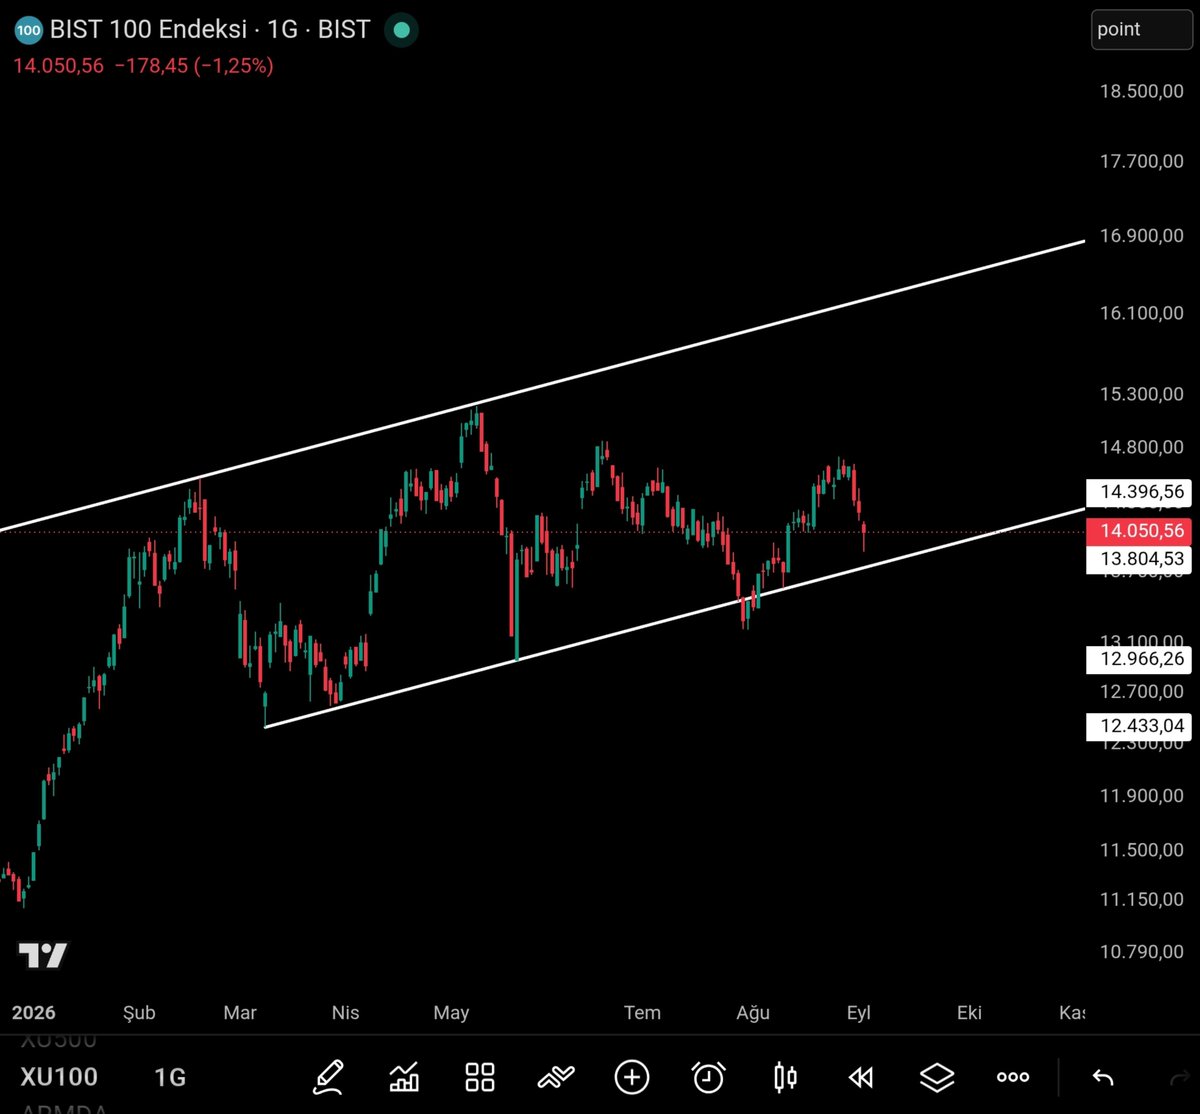Click the 2026 time axis label
This screenshot has height=1114, width=1200.
(x=34, y=1013)
